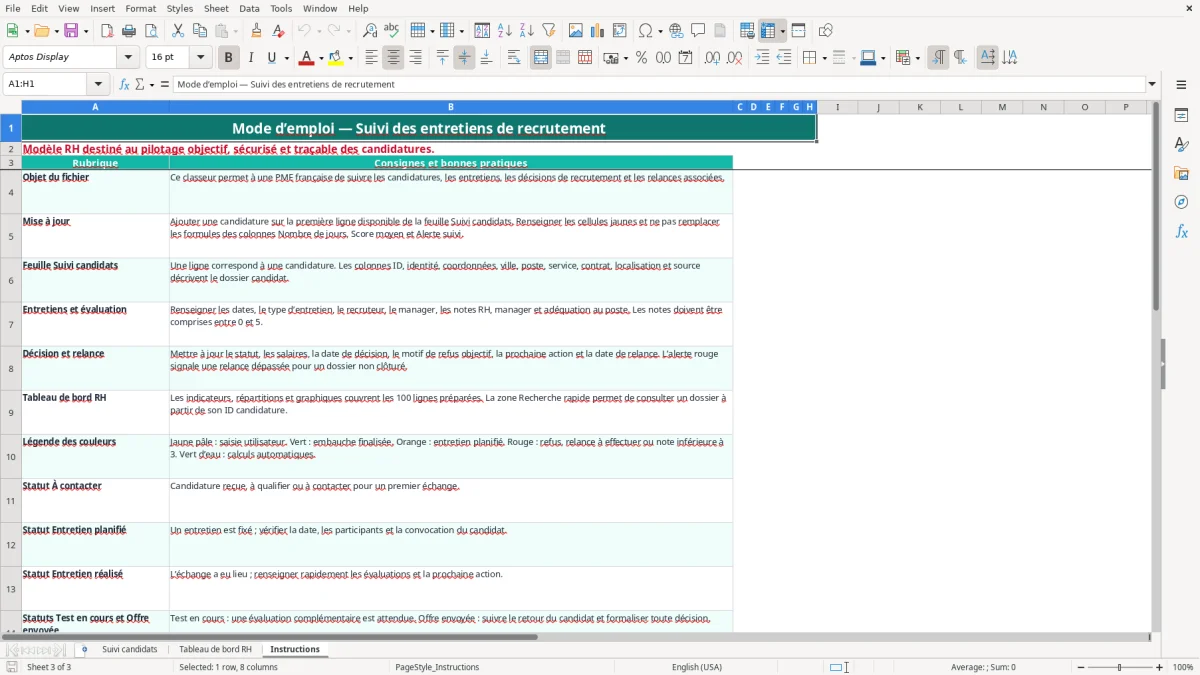Click the Insert Hyperlink icon

[x=676, y=31]
